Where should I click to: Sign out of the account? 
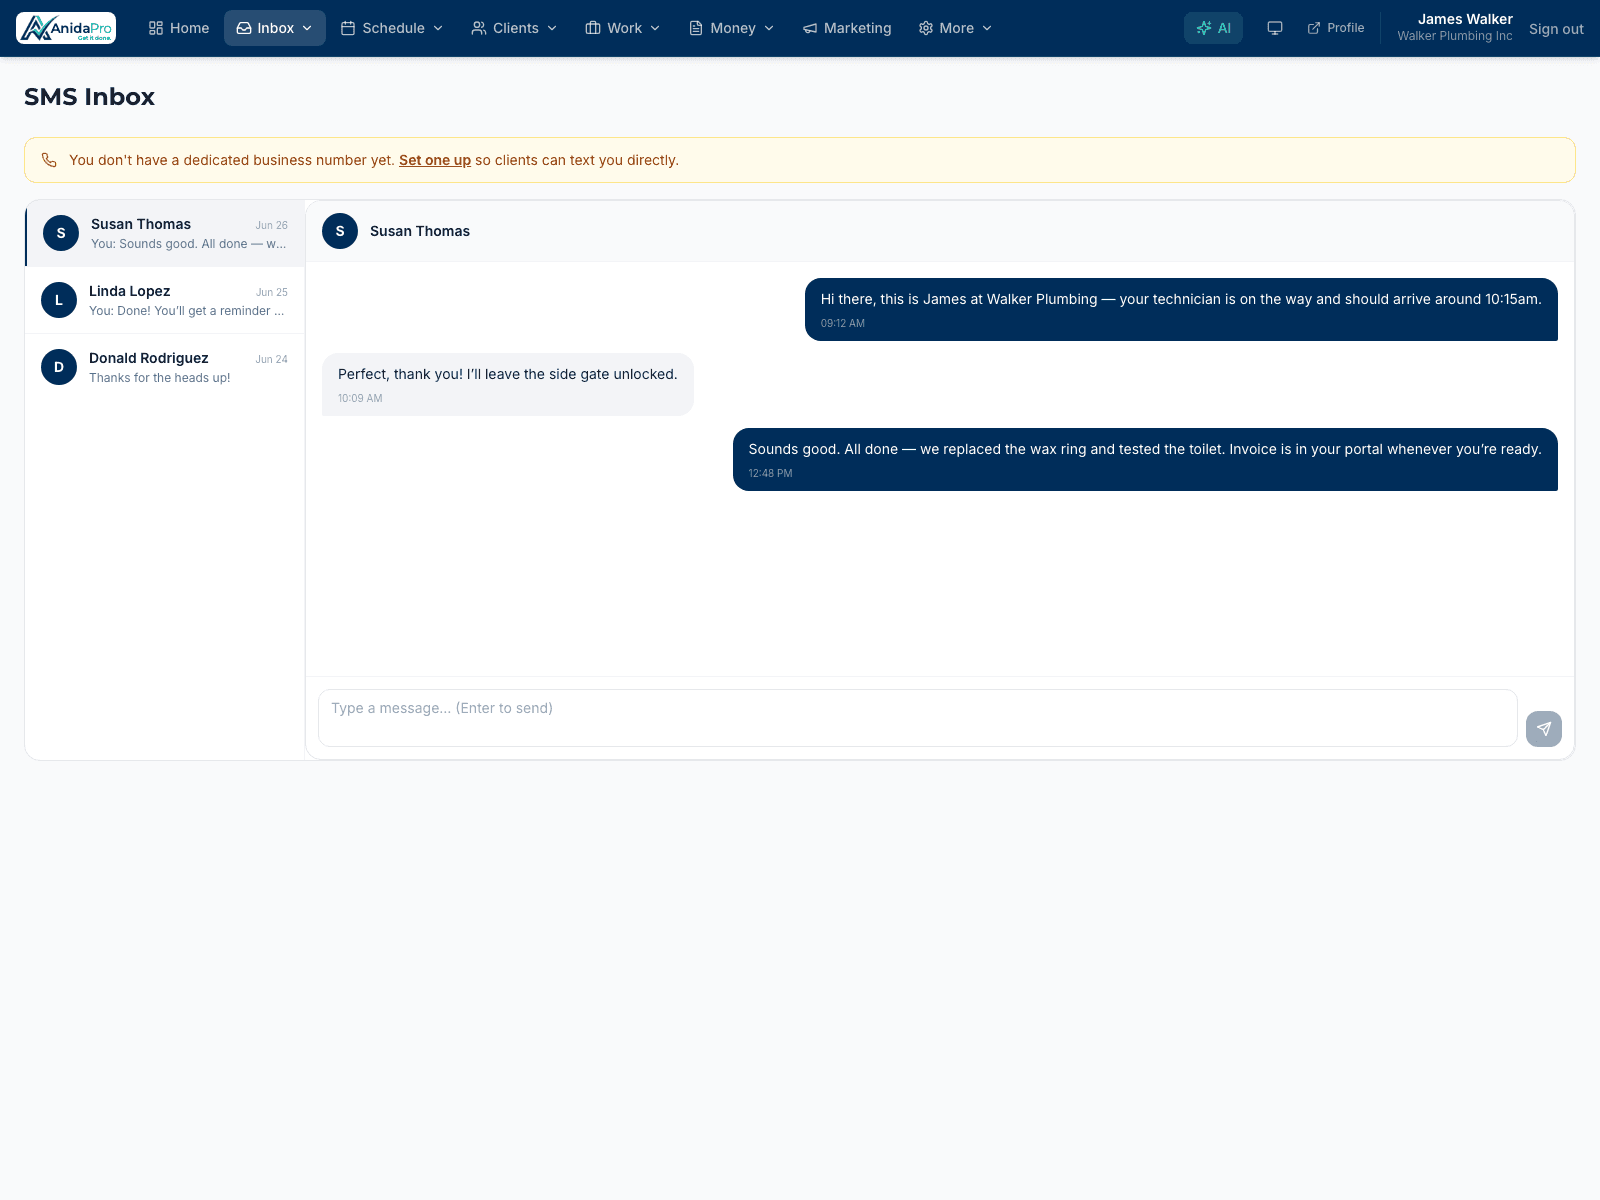coord(1556,29)
